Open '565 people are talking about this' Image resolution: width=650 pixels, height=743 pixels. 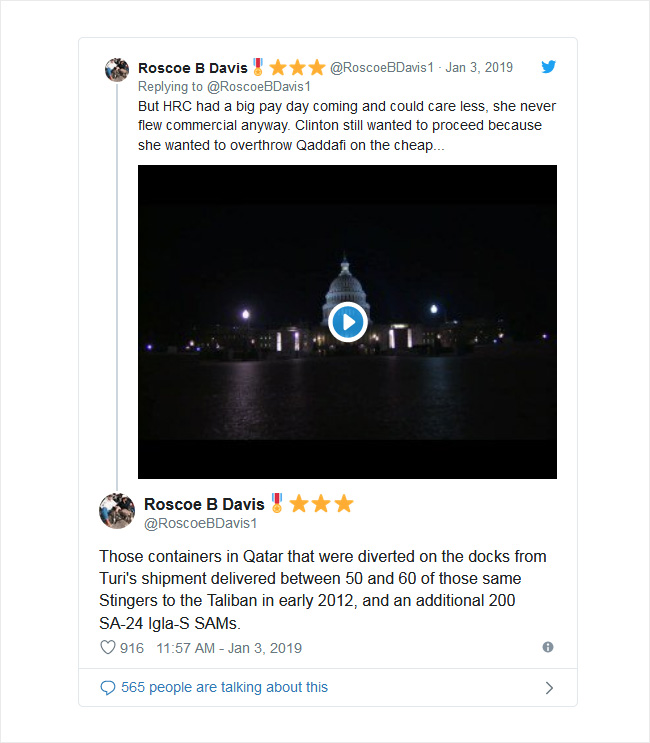point(225,688)
